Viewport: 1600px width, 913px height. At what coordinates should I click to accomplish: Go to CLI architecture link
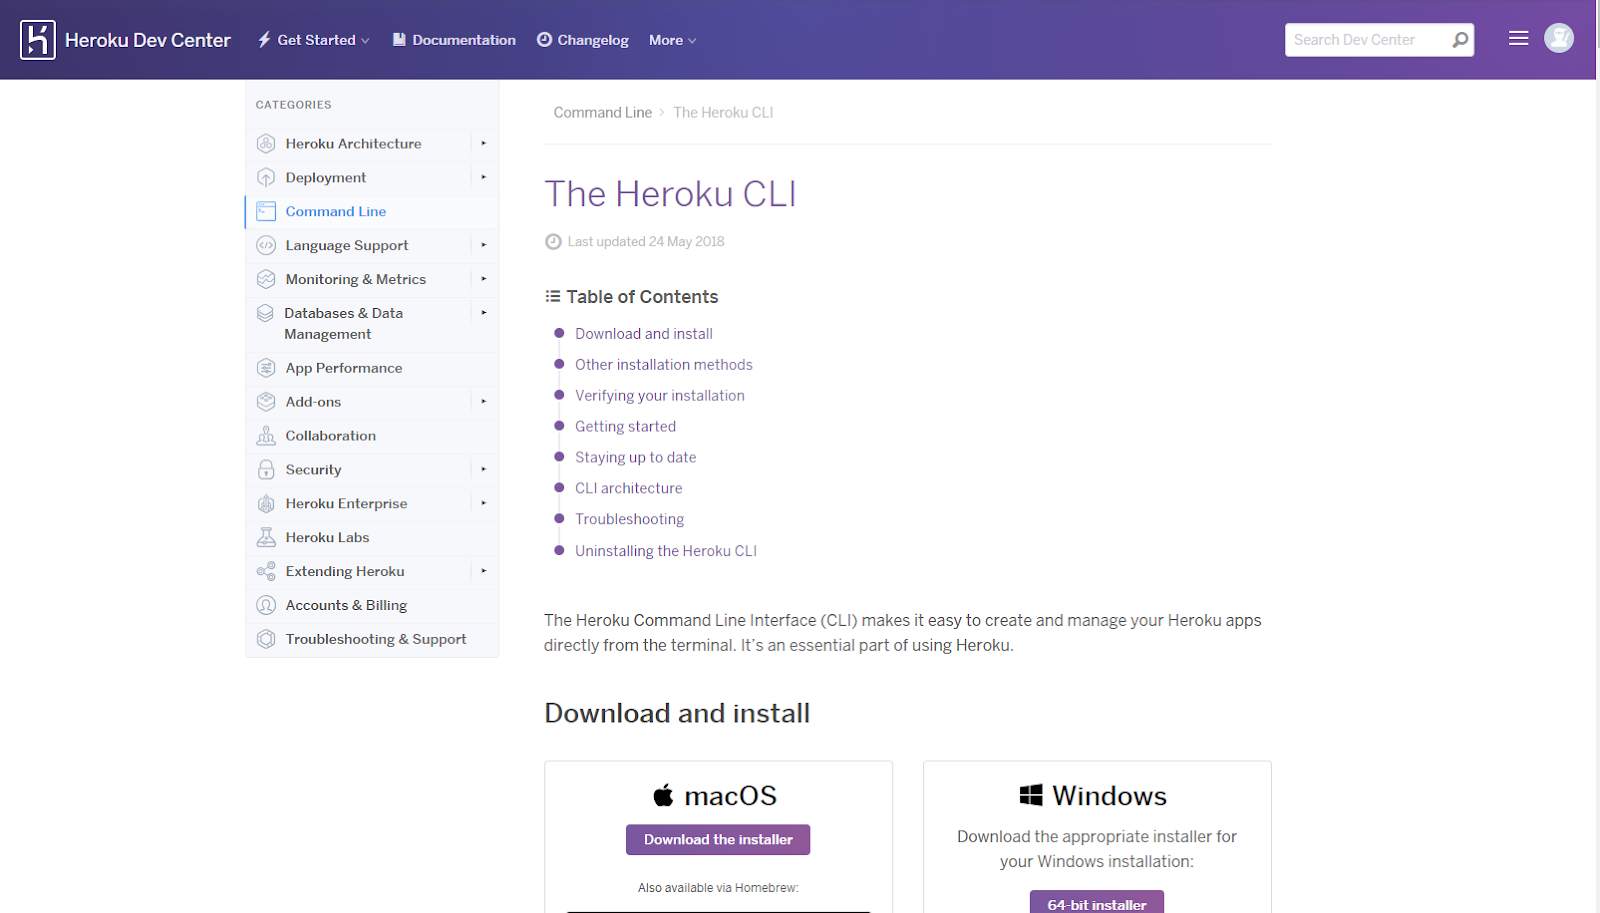(x=629, y=488)
